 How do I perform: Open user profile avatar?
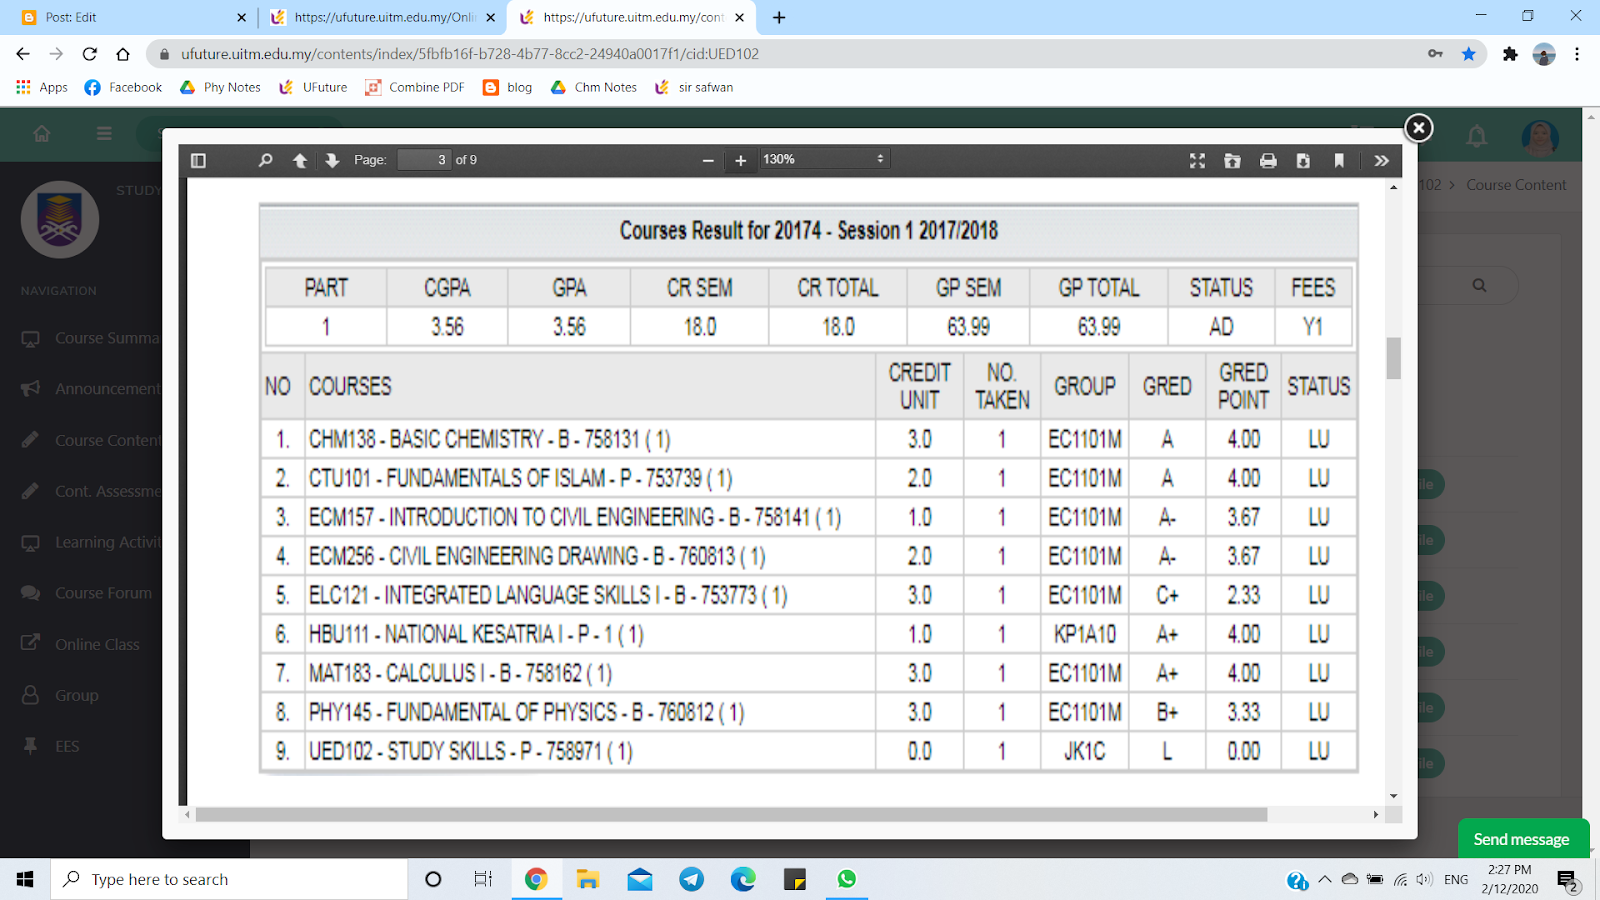1540,138
